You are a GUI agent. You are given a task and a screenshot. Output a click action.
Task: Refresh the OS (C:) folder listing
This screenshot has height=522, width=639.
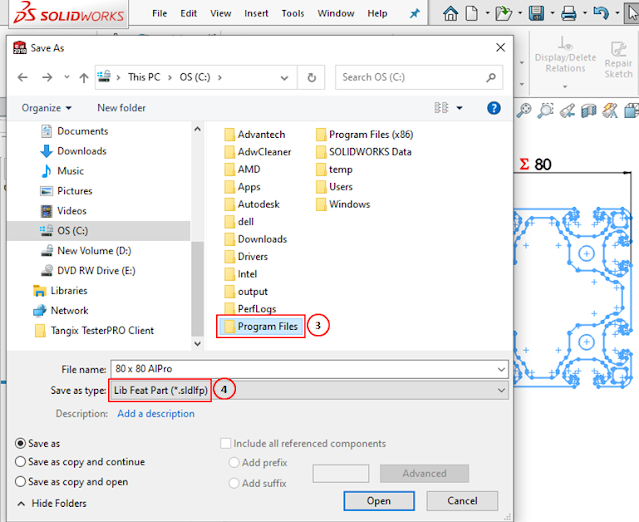tap(311, 77)
